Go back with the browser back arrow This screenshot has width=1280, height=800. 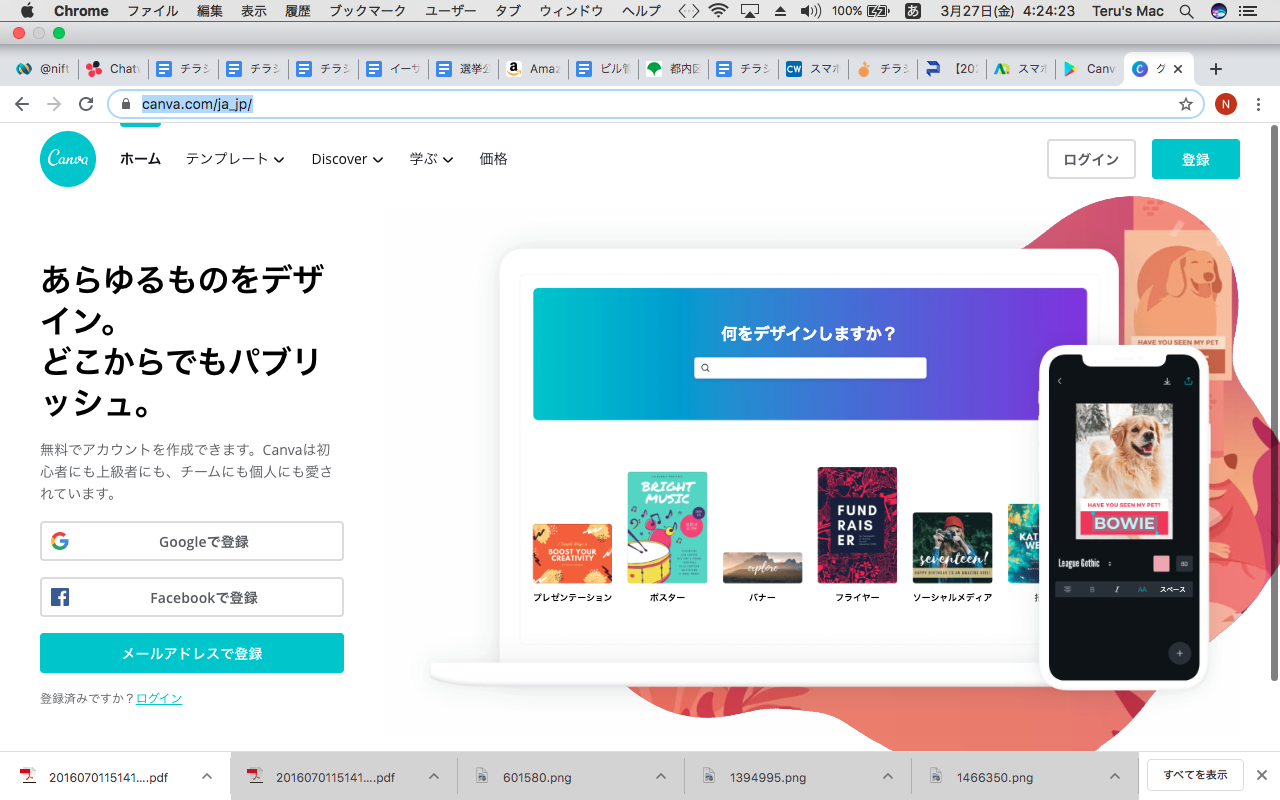click(22, 104)
